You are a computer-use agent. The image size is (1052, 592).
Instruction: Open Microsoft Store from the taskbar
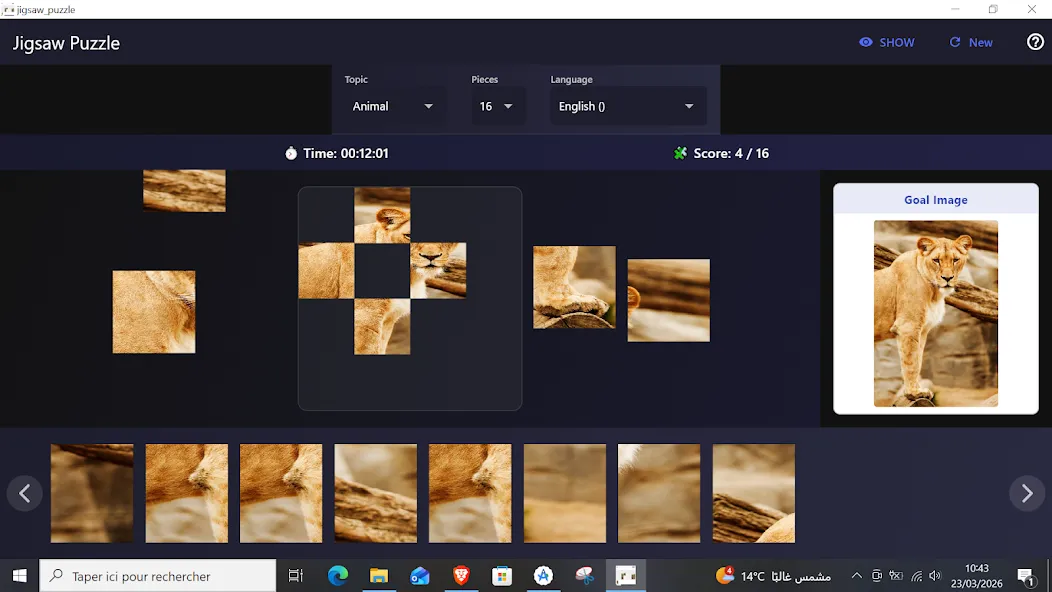click(x=502, y=576)
